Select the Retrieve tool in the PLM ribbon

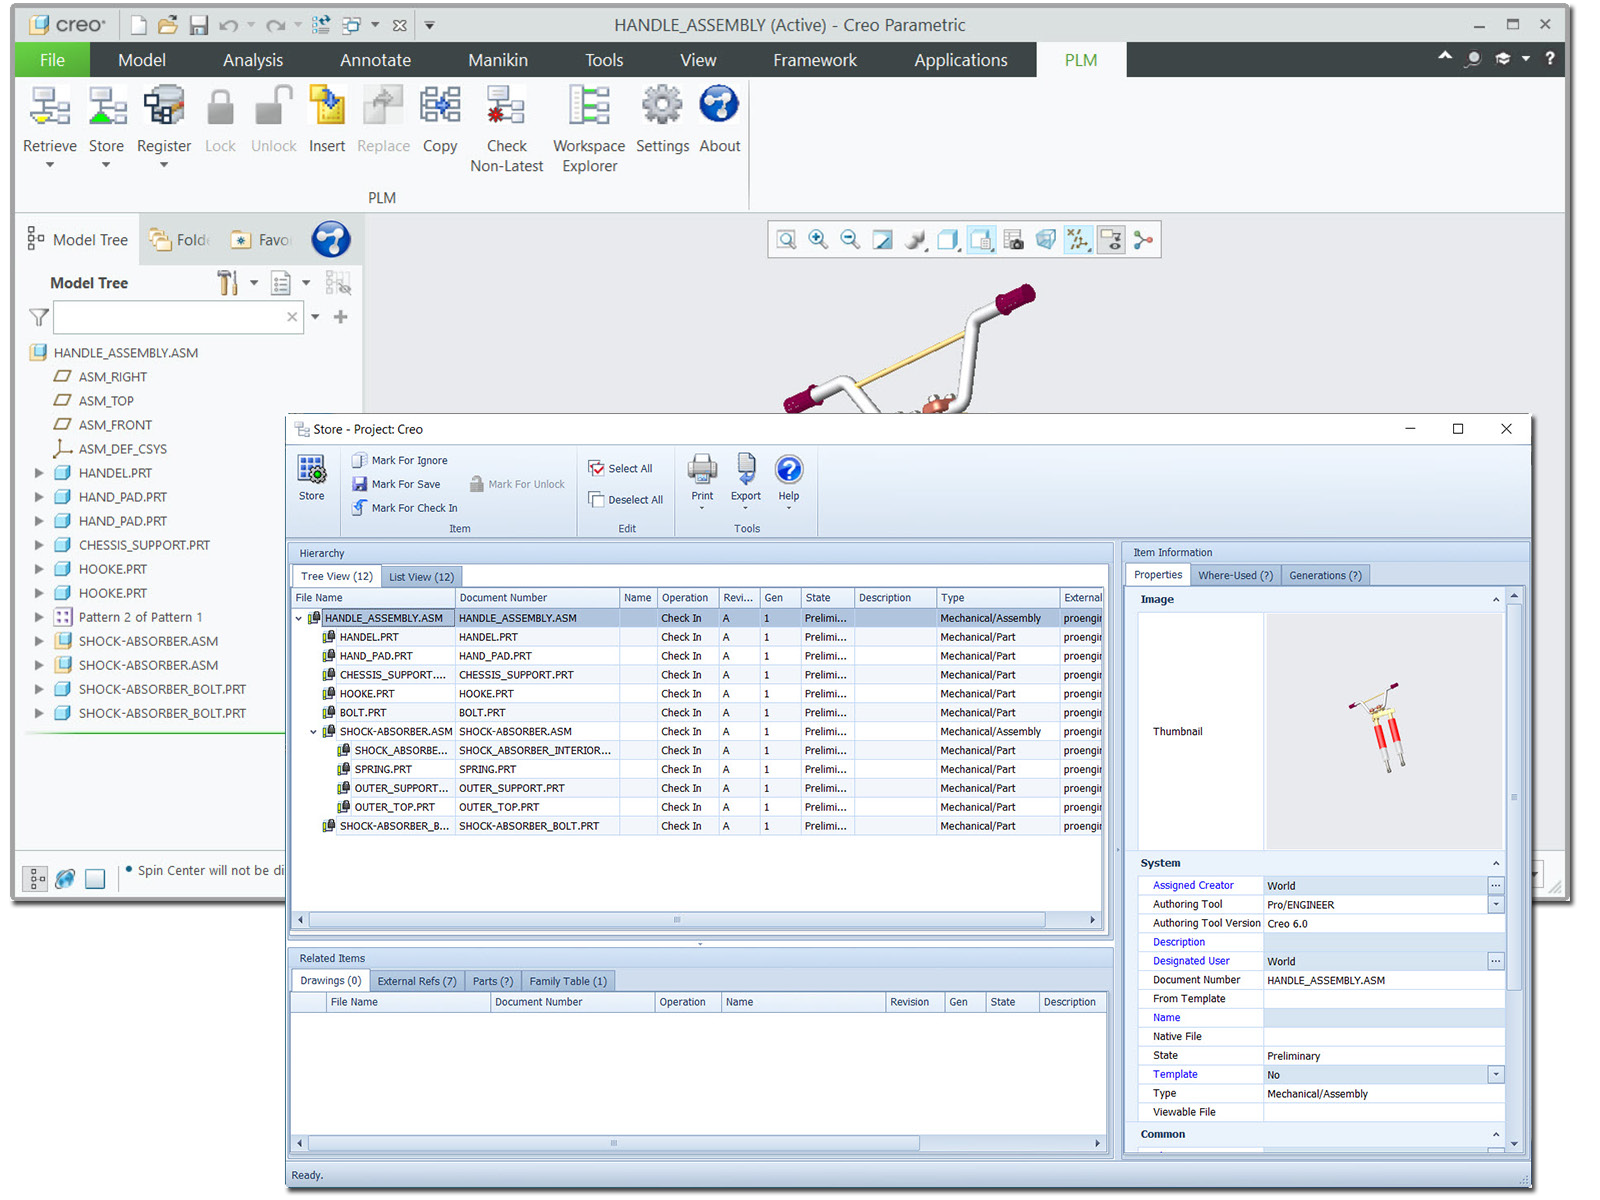click(x=49, y=120)
